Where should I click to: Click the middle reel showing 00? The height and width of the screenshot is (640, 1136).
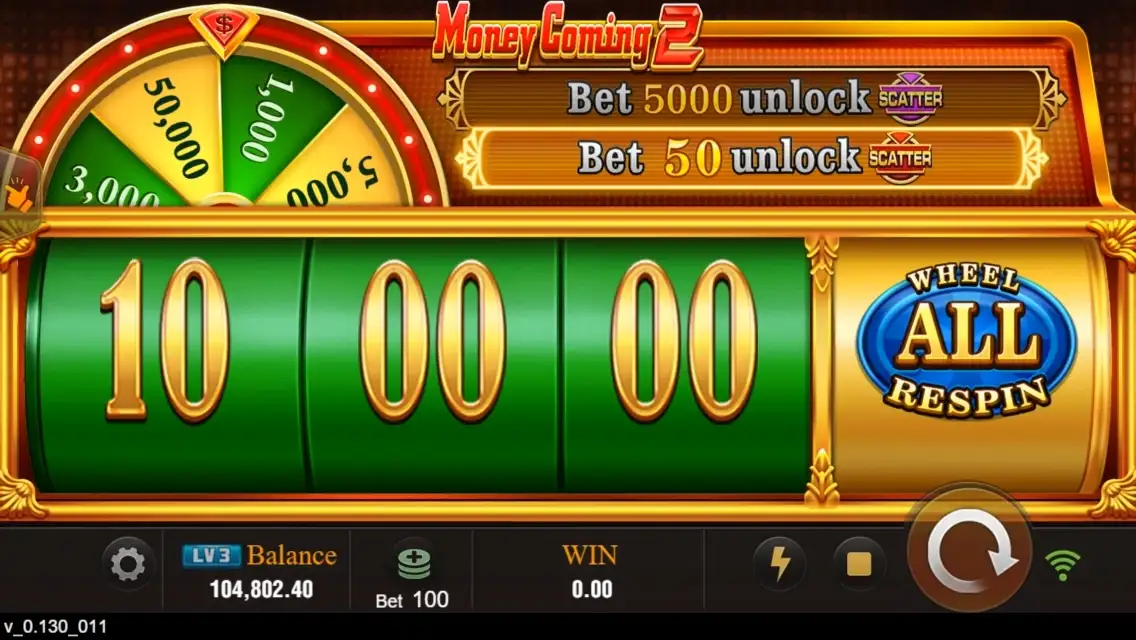433,366
